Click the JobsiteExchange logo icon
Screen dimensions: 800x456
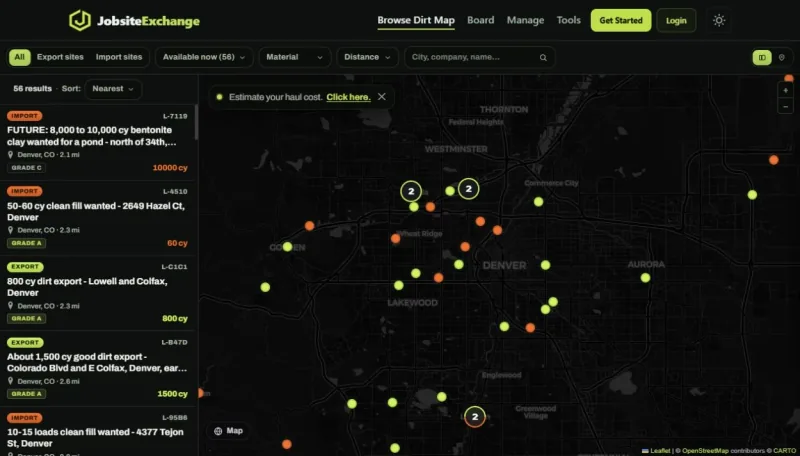pos(80,20)
